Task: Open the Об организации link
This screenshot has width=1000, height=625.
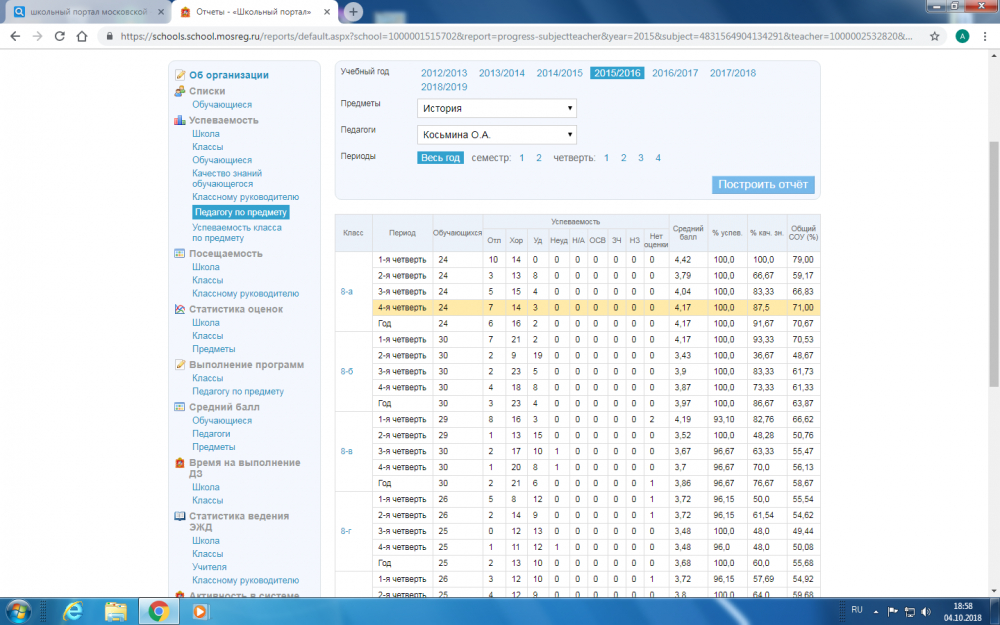Action: 229,75
